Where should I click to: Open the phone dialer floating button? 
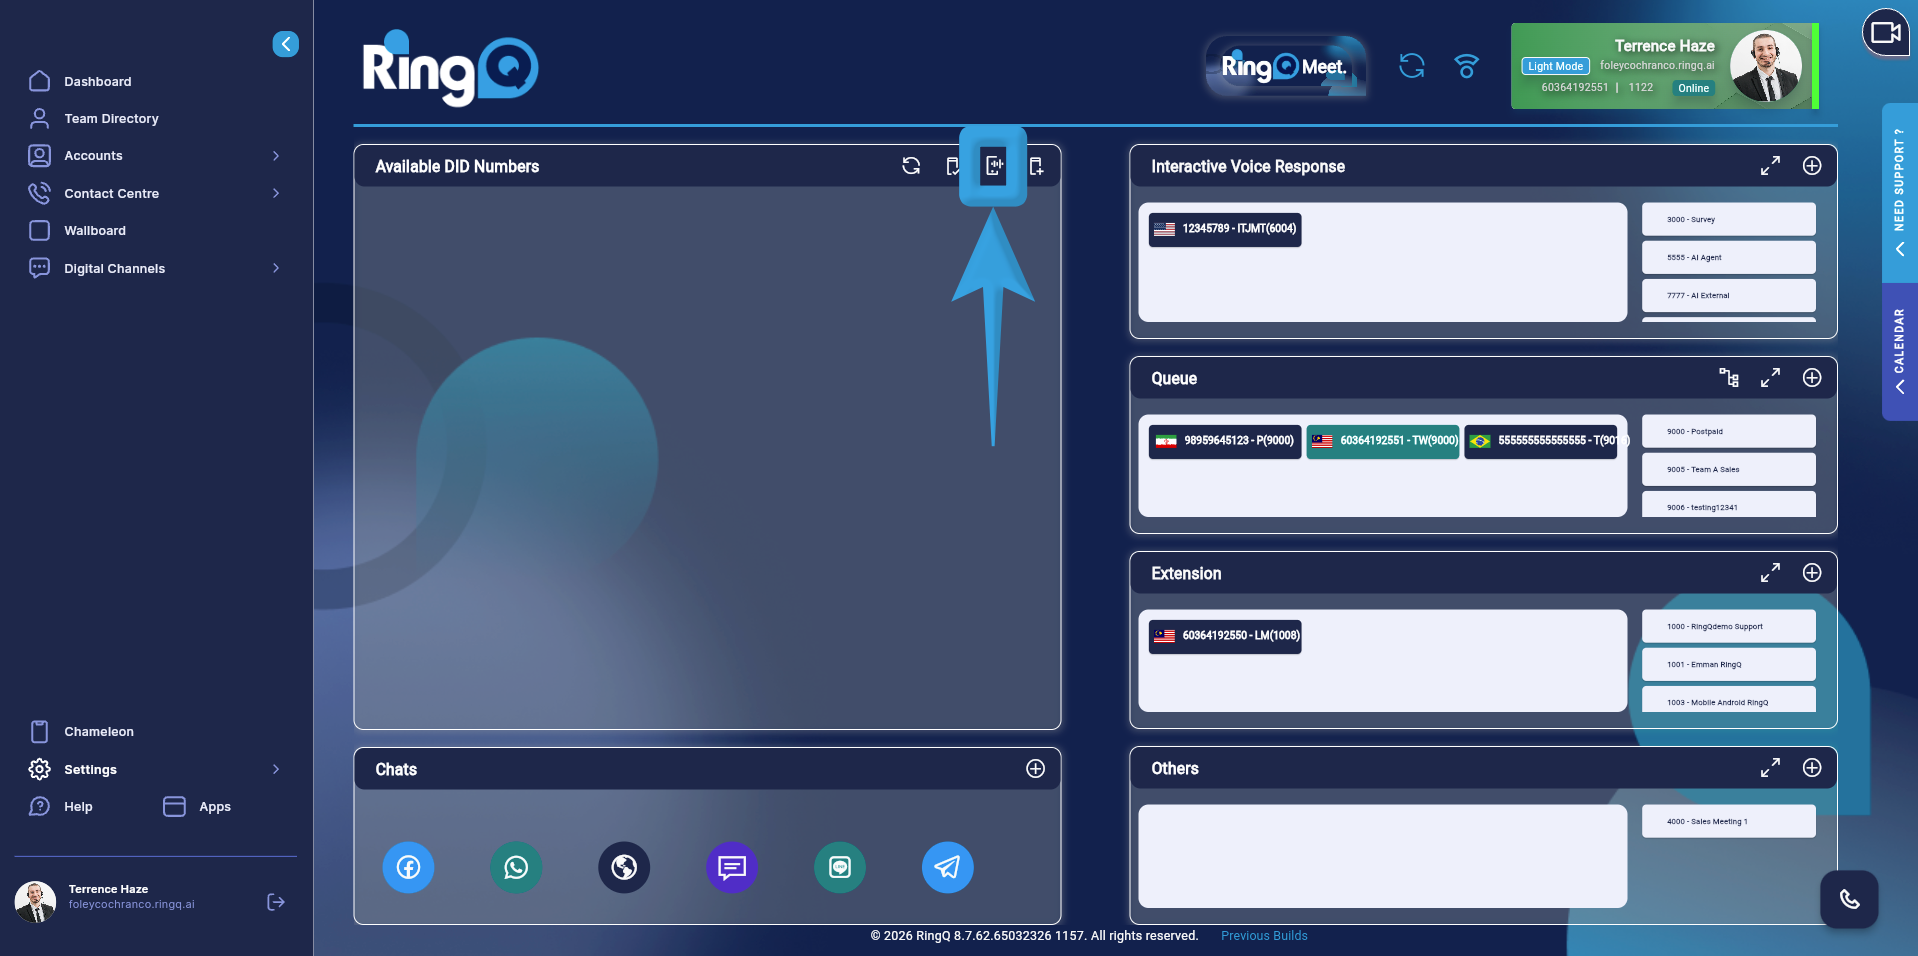pos(1849,899)
